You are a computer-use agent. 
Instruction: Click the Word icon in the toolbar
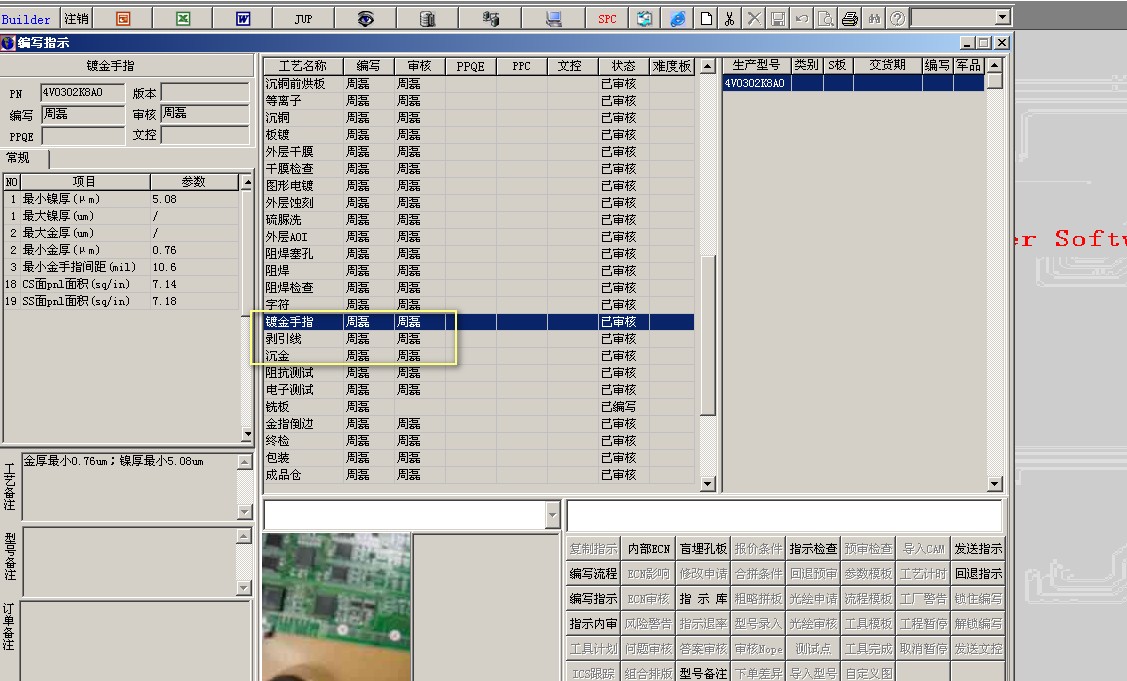(243, 19)
